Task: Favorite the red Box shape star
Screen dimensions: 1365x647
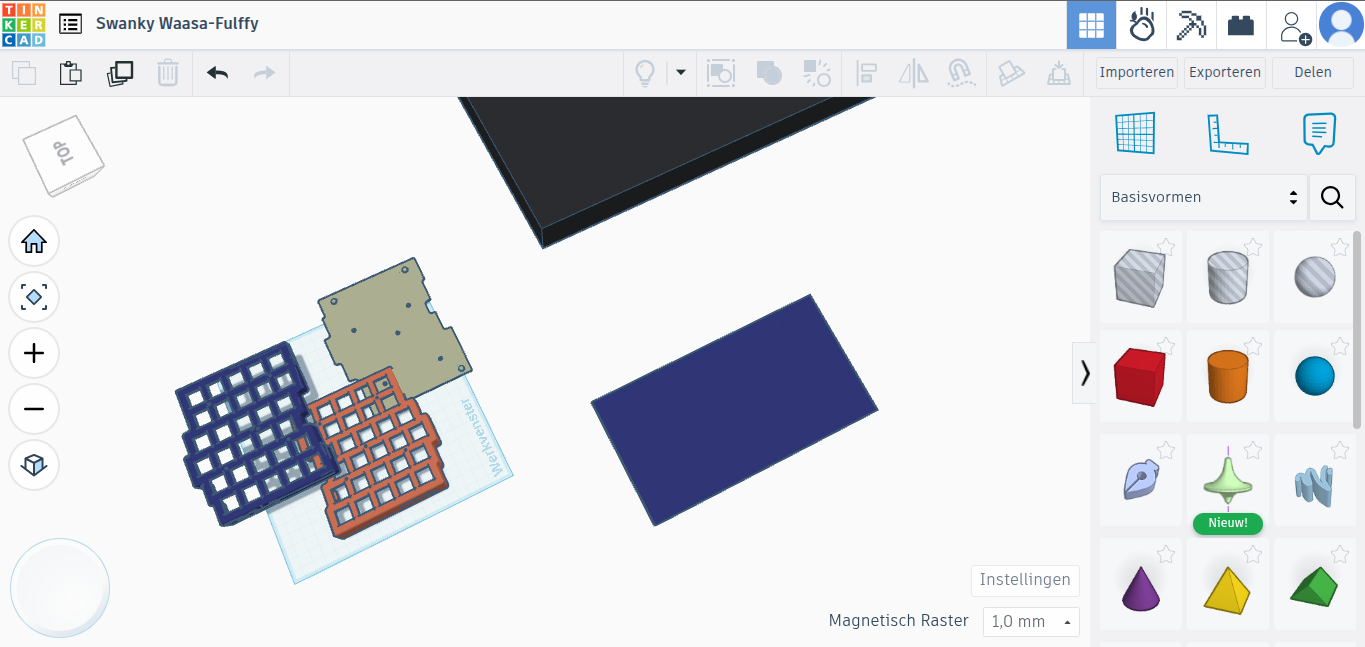Action: pos(1166,346)
